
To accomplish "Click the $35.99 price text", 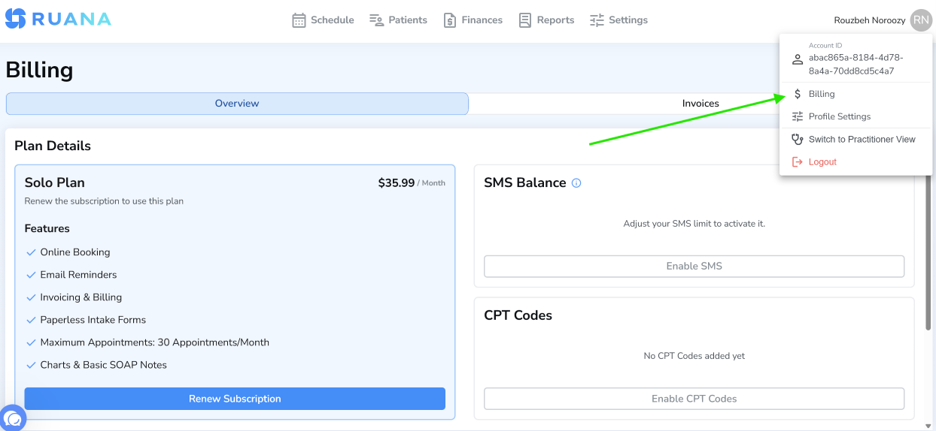I will (x=396, y=183).
